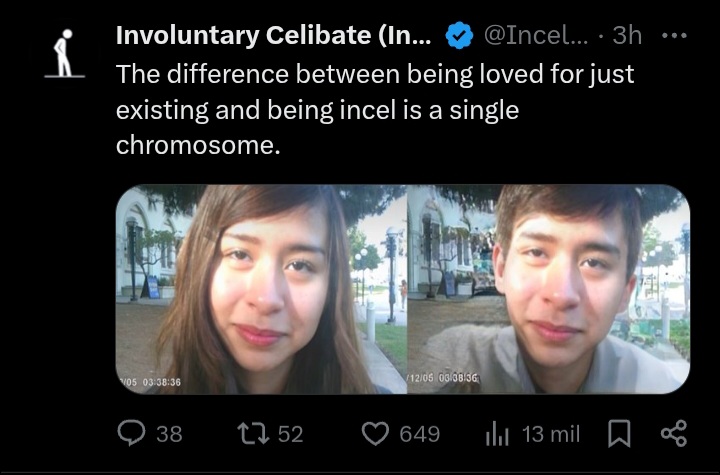
Task: Open the Involuntary Celibate display name
Action: (274, 37)
